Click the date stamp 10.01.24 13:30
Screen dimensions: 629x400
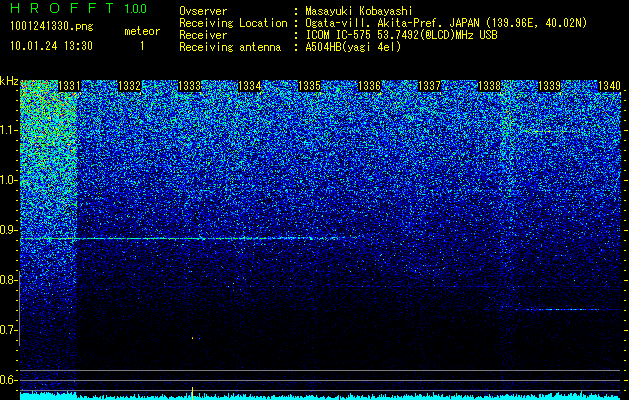(x=51, y=46)
